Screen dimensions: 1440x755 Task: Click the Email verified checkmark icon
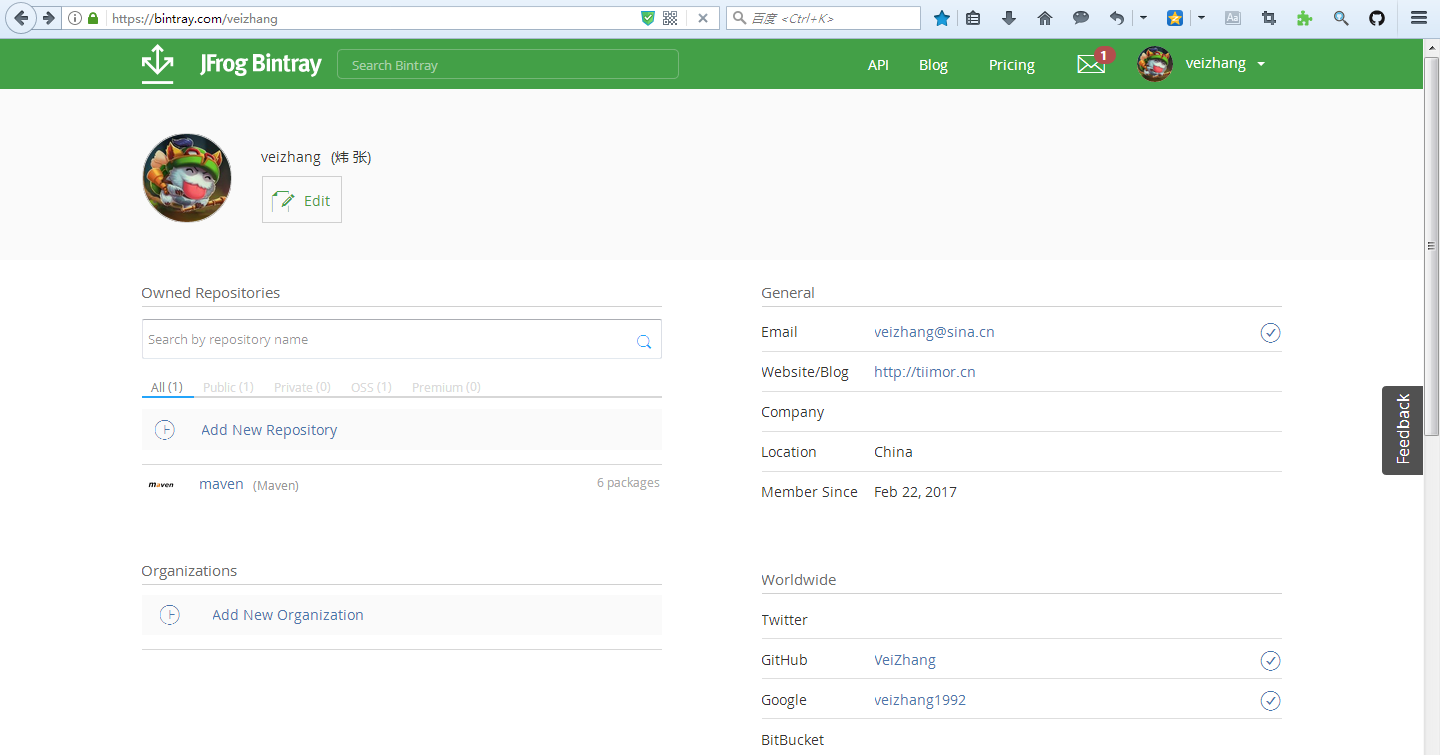1270,333
